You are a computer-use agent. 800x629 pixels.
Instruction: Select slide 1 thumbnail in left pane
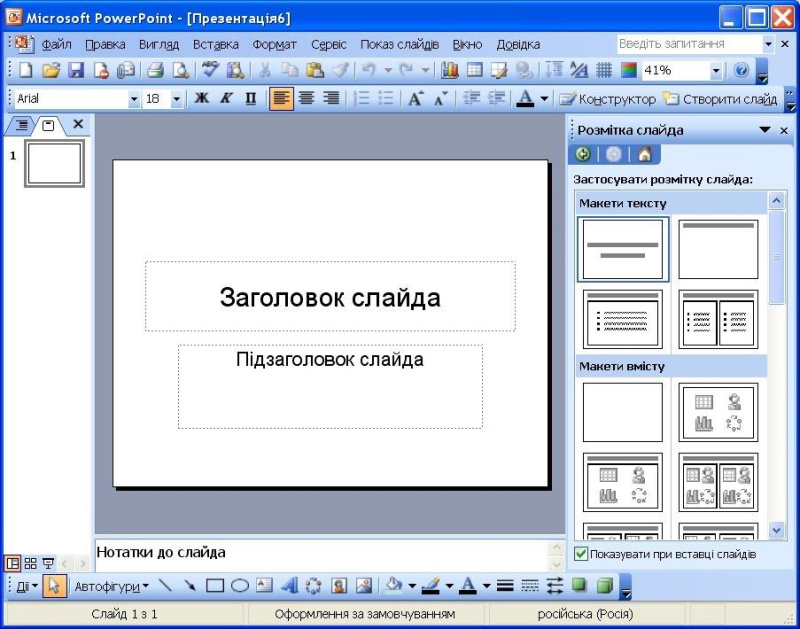[x=55, y=163]
